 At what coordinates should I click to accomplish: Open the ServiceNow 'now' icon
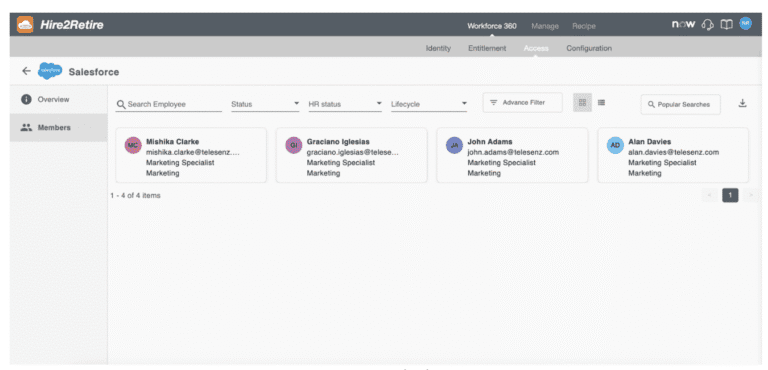click(x=683, y=24)
